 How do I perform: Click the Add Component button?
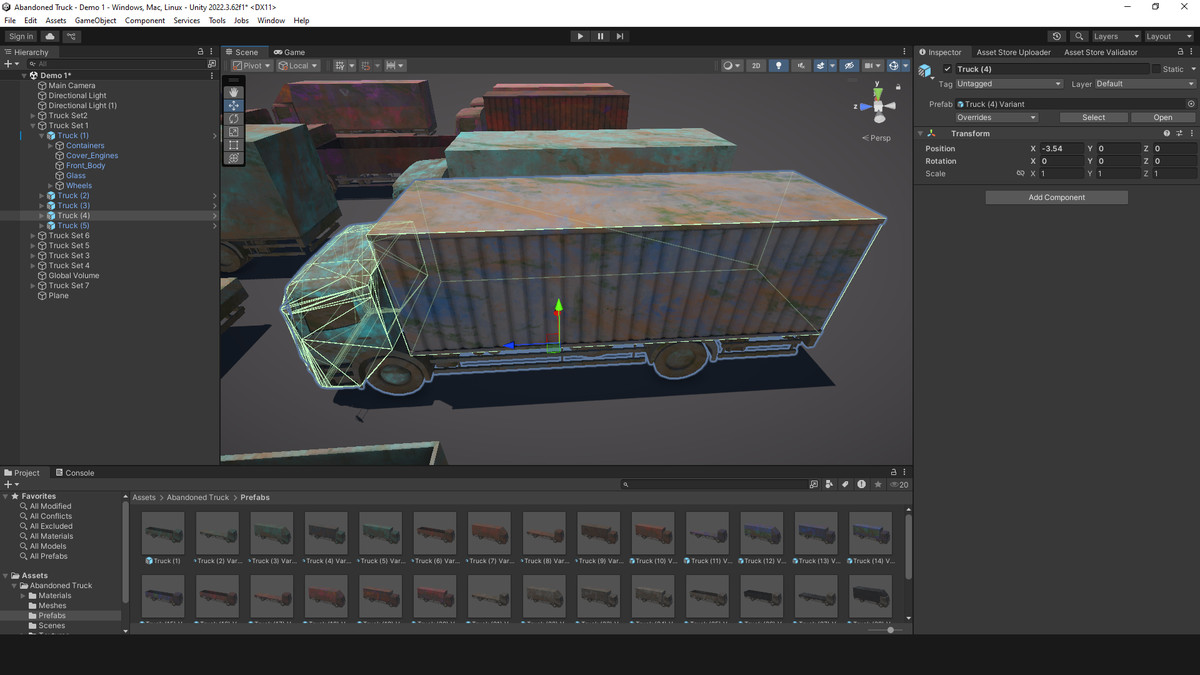pos(1057,197)
